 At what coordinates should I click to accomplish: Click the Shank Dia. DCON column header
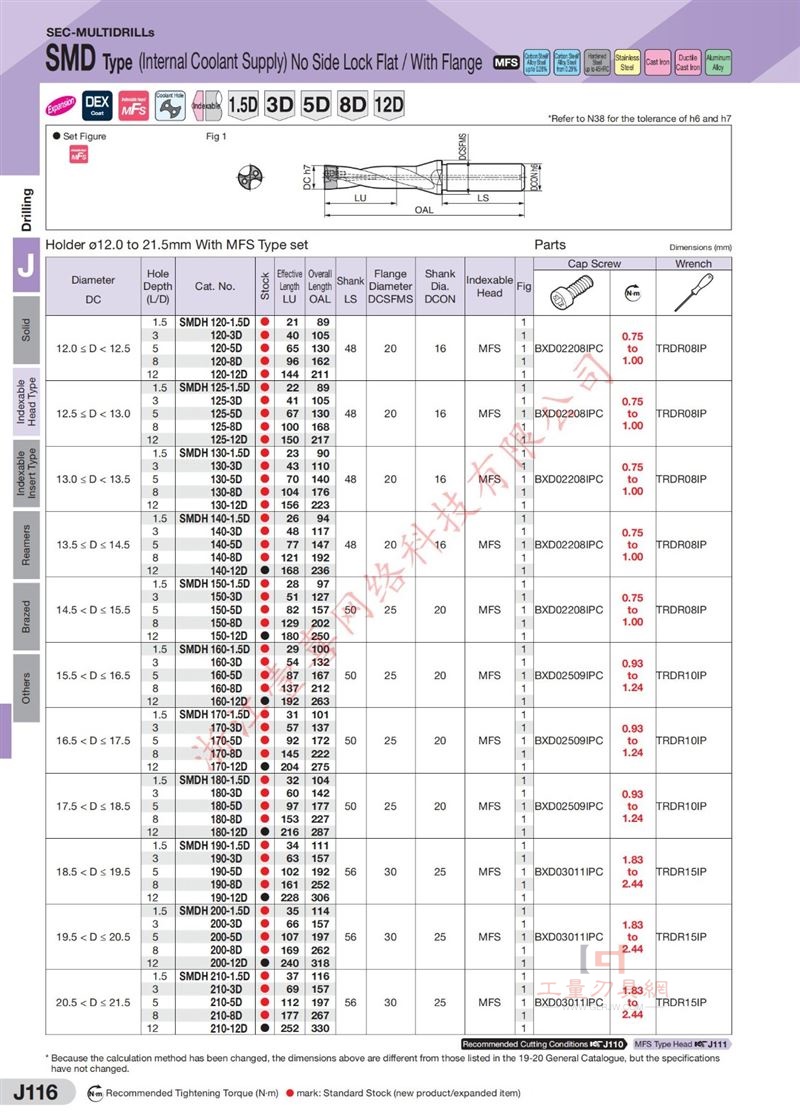pos(440,286)
